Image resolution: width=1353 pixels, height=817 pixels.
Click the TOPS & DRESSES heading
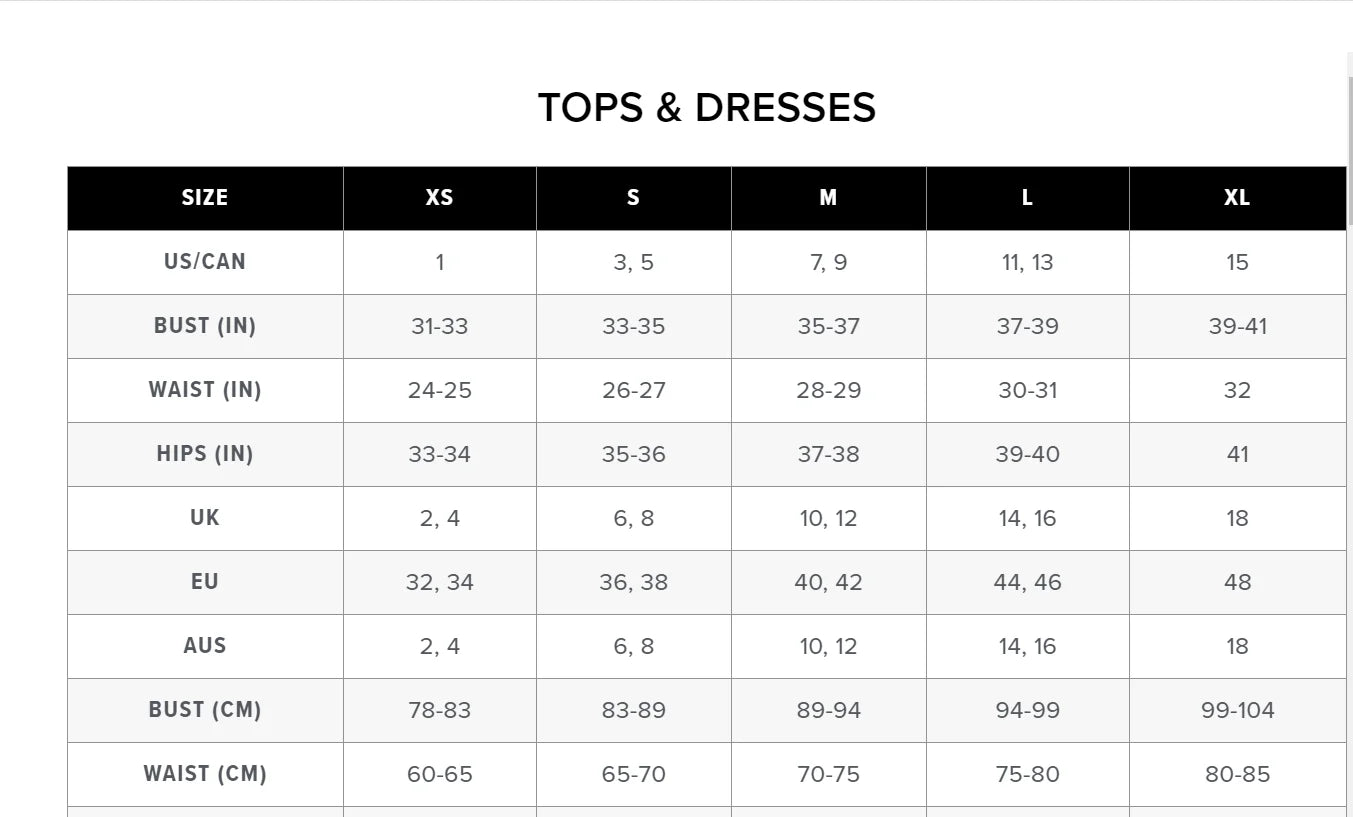pos(706,108)
